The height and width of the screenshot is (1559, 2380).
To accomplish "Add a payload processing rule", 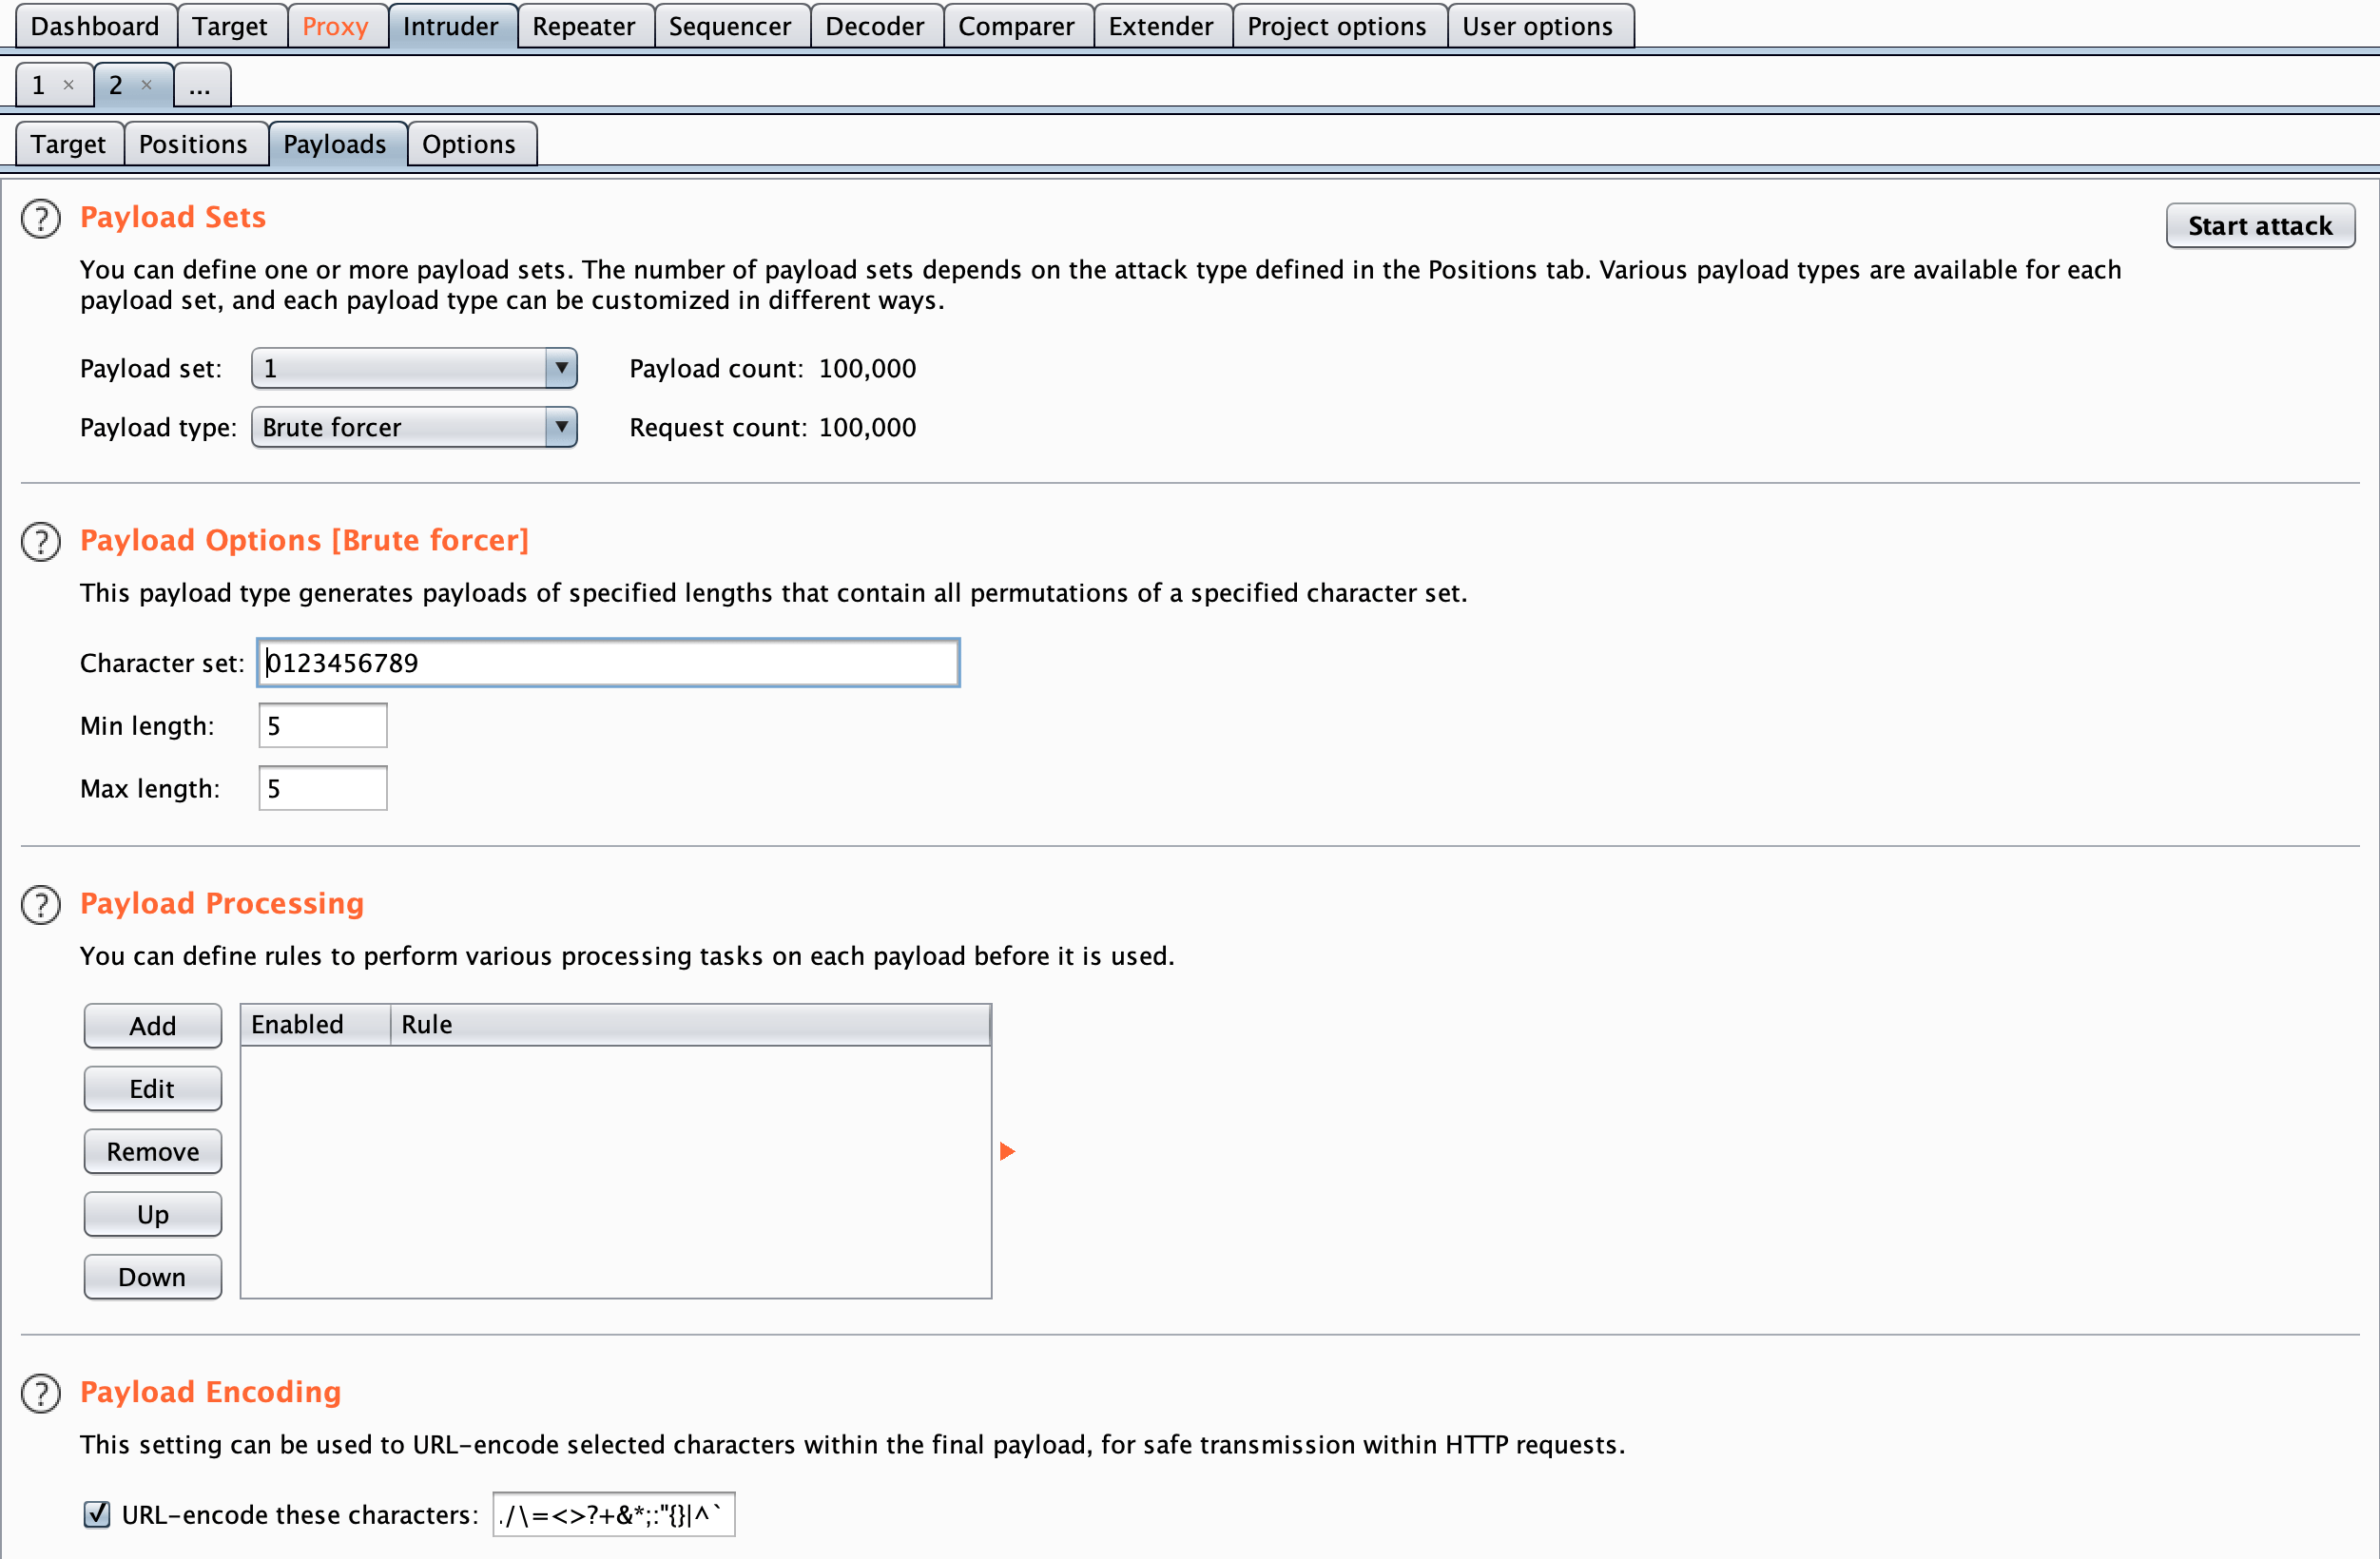I will [x=153, y=1026].
